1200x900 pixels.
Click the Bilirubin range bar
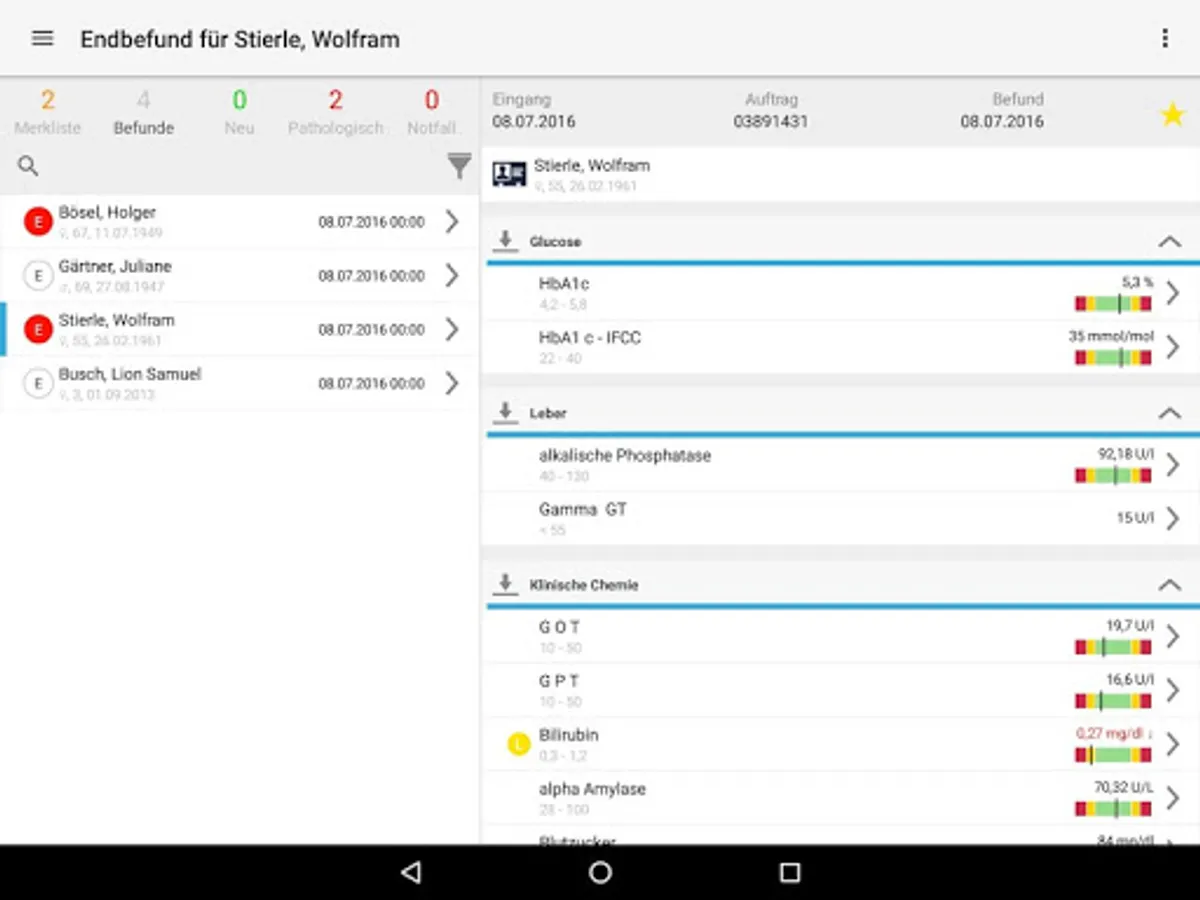pyautogui.click(x=1114, y=755)
